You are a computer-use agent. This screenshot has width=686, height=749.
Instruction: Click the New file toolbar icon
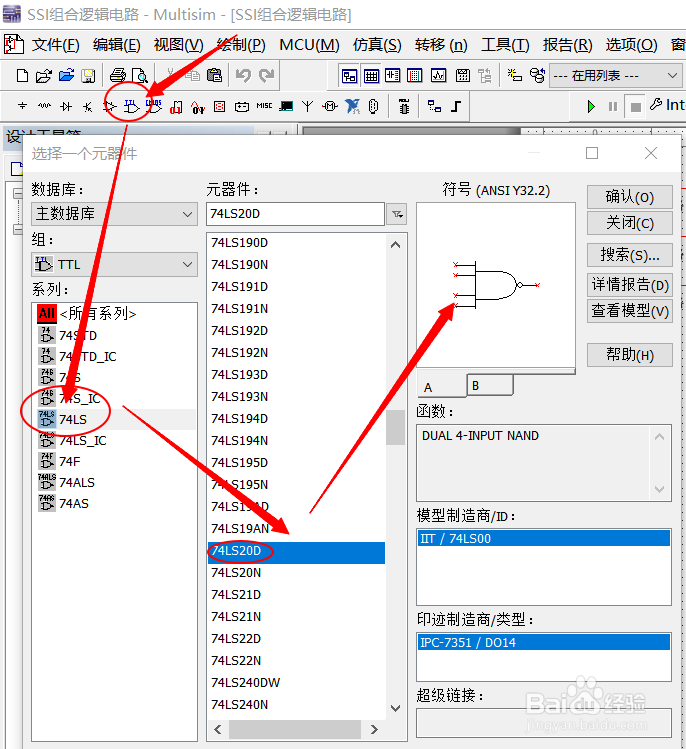coord(22,75)
